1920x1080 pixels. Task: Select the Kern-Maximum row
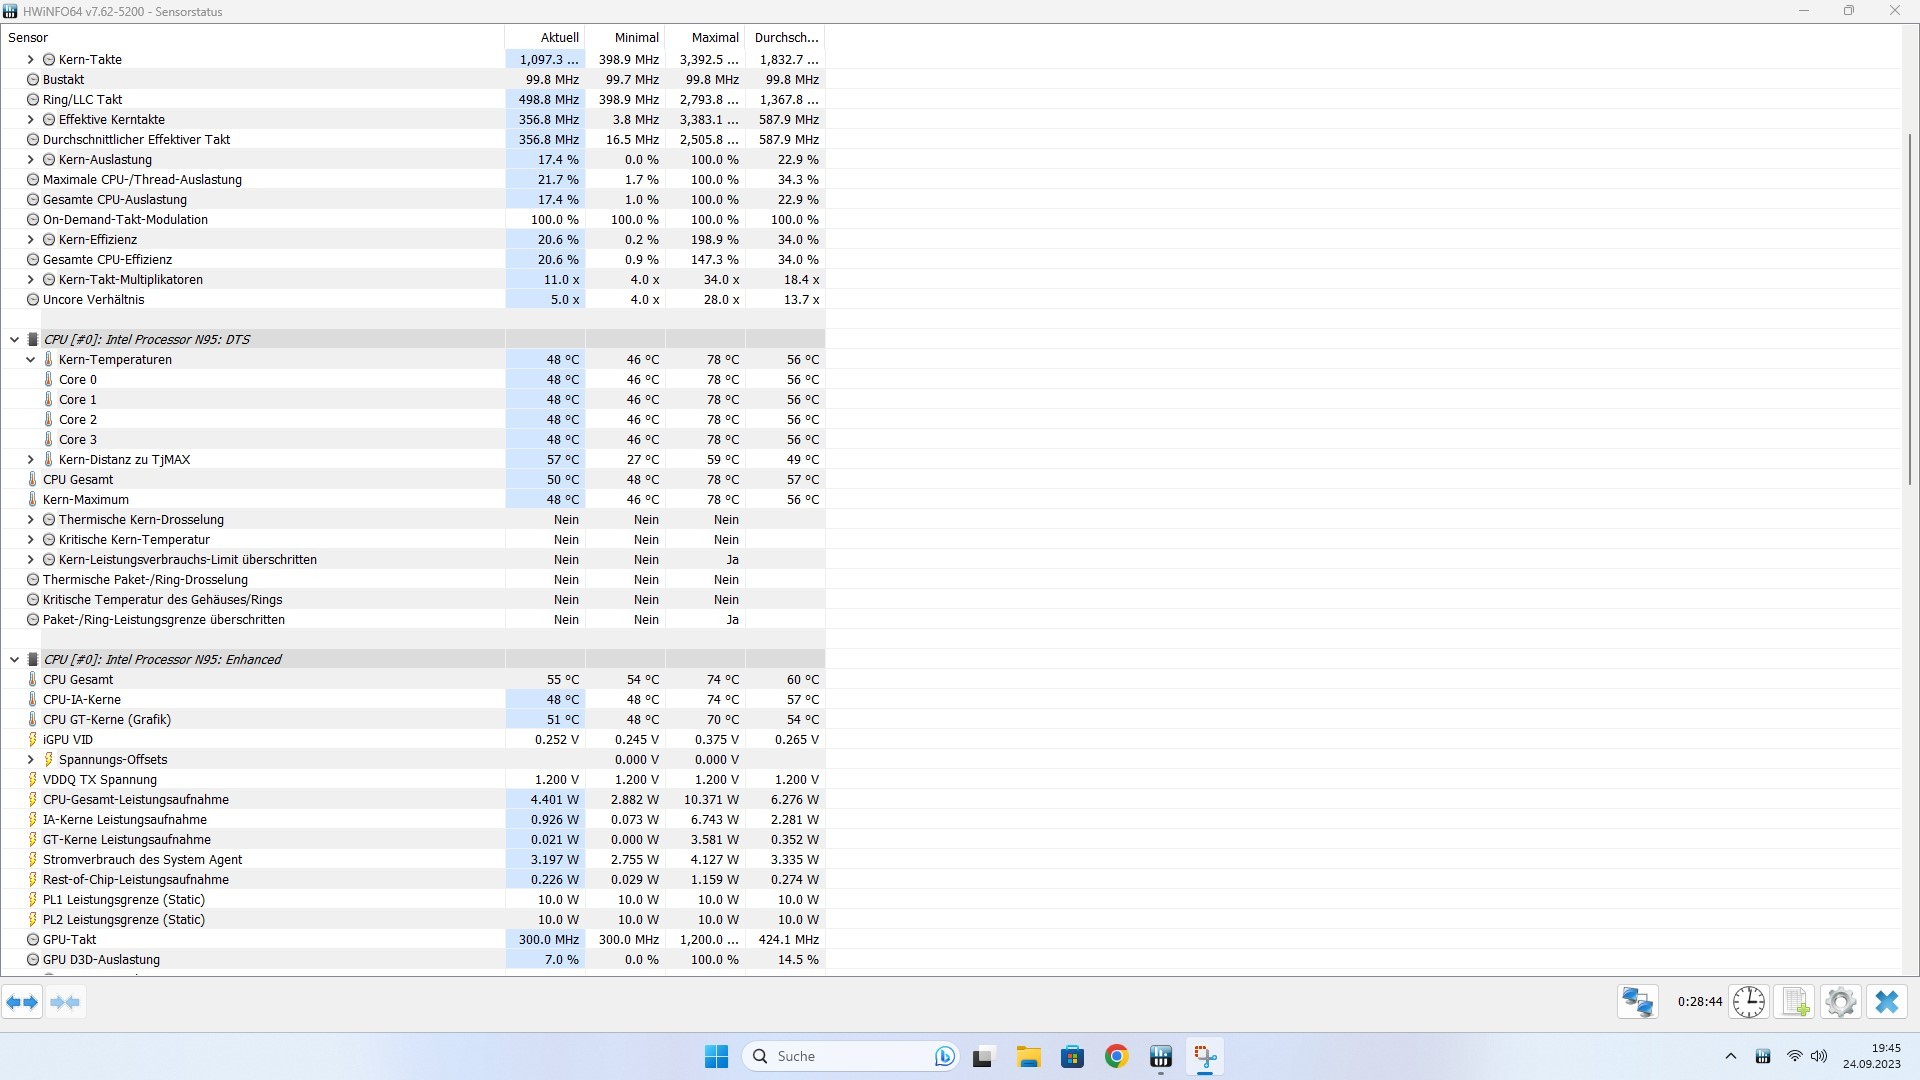click(x=413, y=499)
